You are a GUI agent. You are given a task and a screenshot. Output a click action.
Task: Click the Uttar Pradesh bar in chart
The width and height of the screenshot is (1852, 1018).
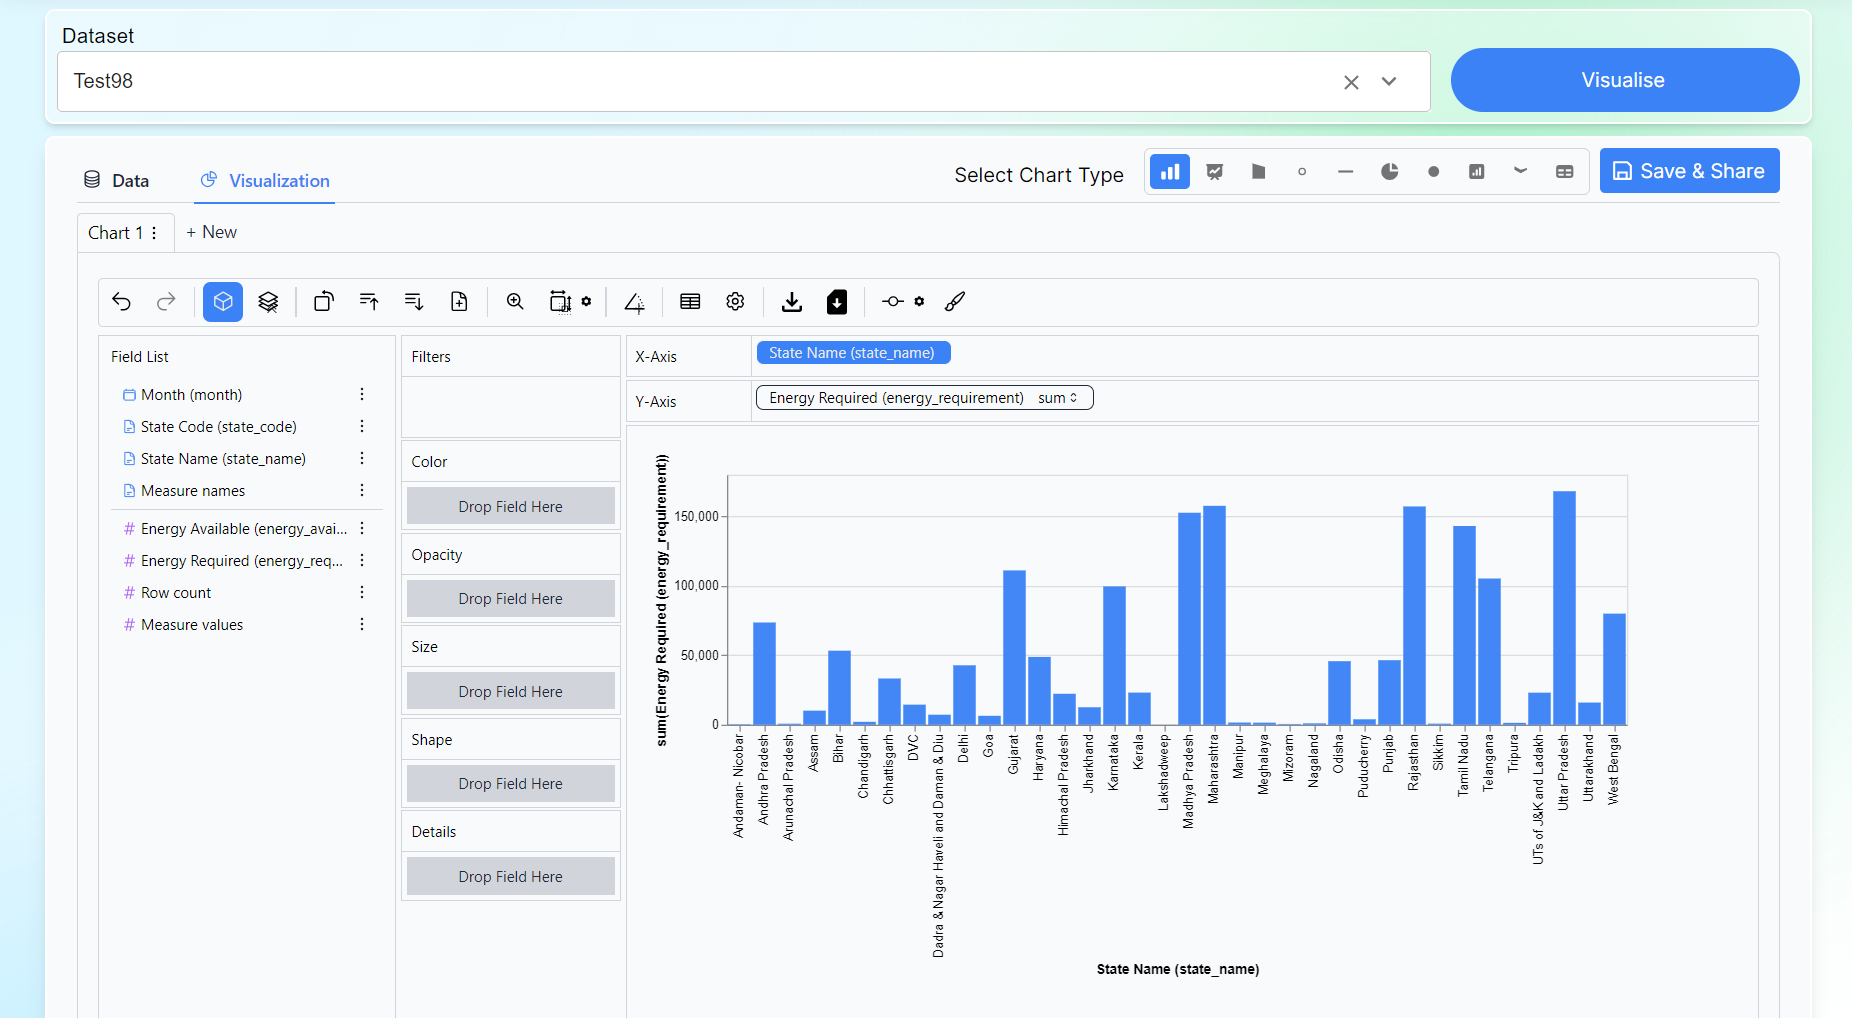point(1564,608)
